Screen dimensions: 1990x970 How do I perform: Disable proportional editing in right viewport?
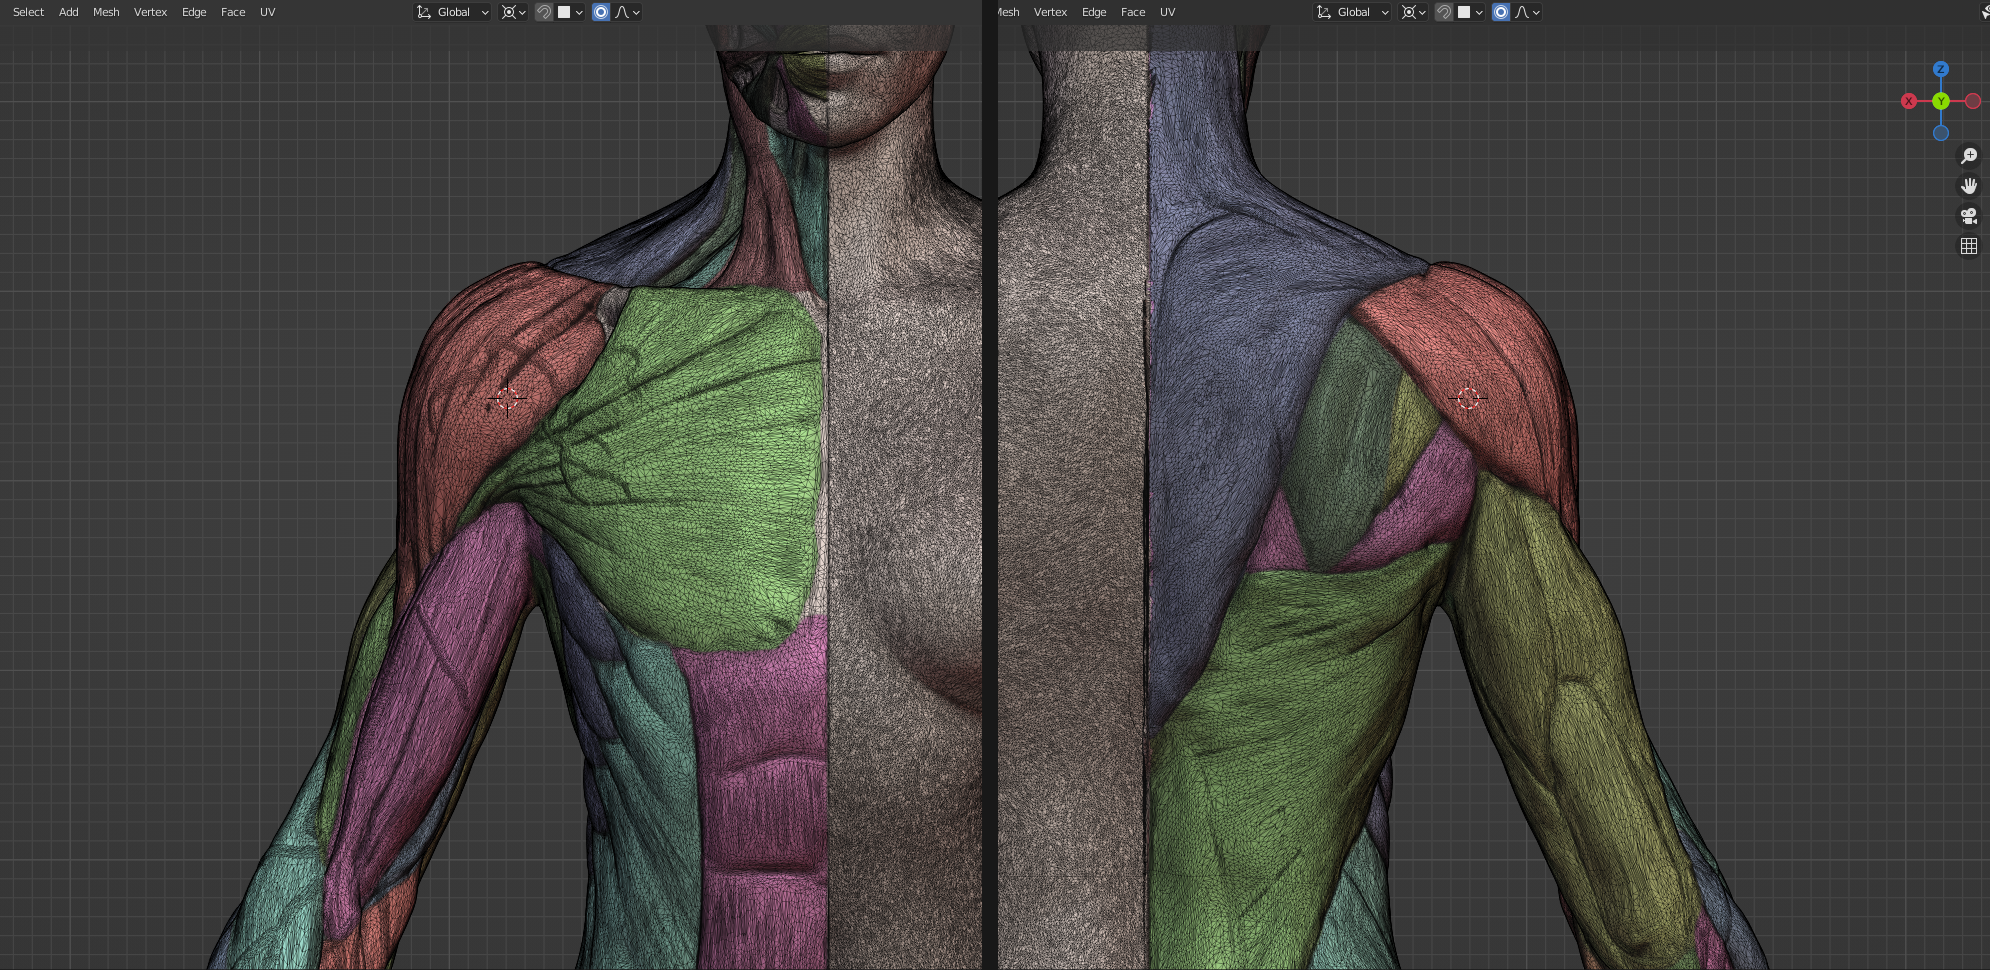tap(1501, 12)
